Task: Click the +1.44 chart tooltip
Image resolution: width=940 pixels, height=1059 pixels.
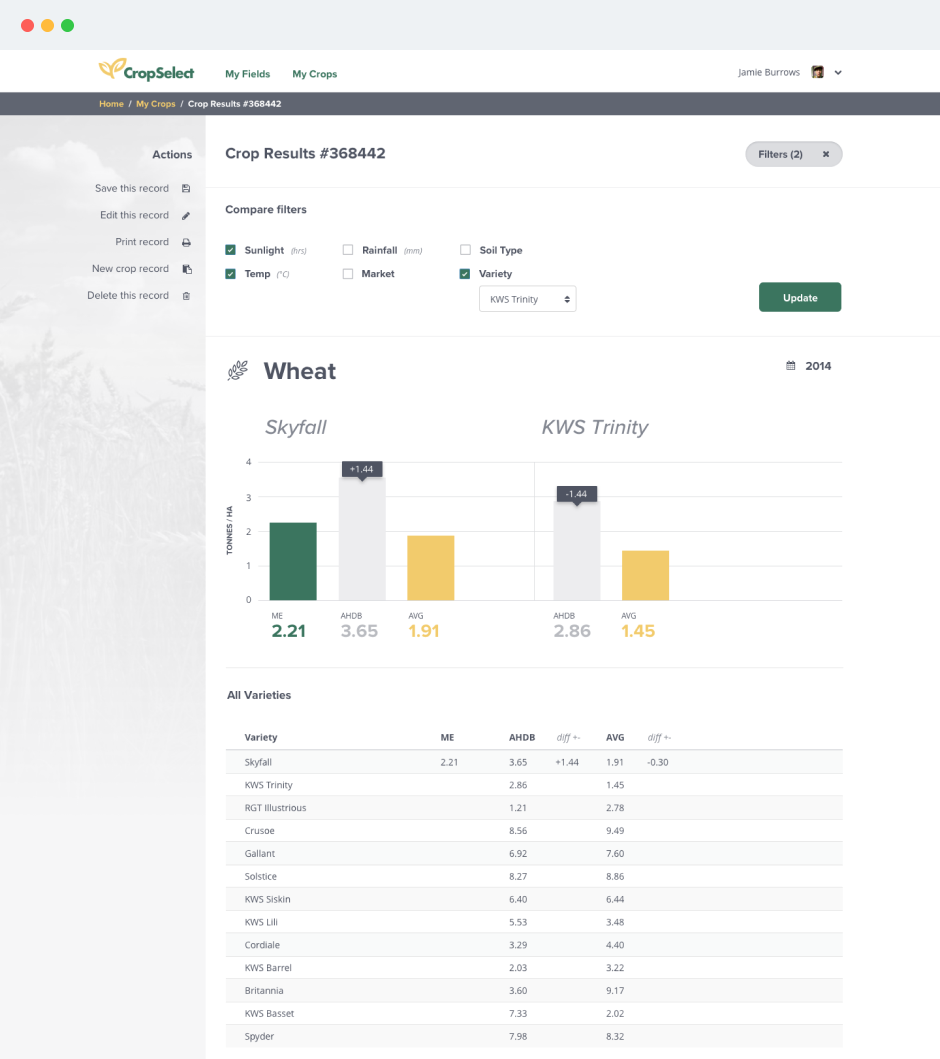Action: tap(362, 469)
